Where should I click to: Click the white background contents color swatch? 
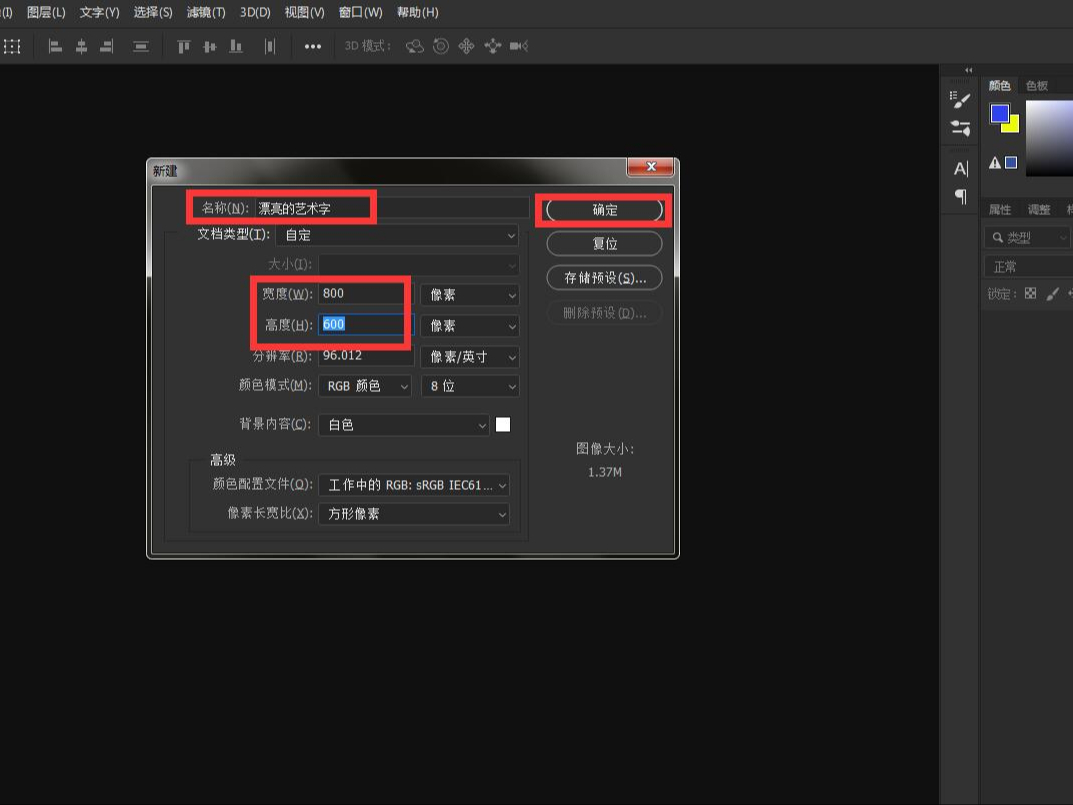(502, 424)
